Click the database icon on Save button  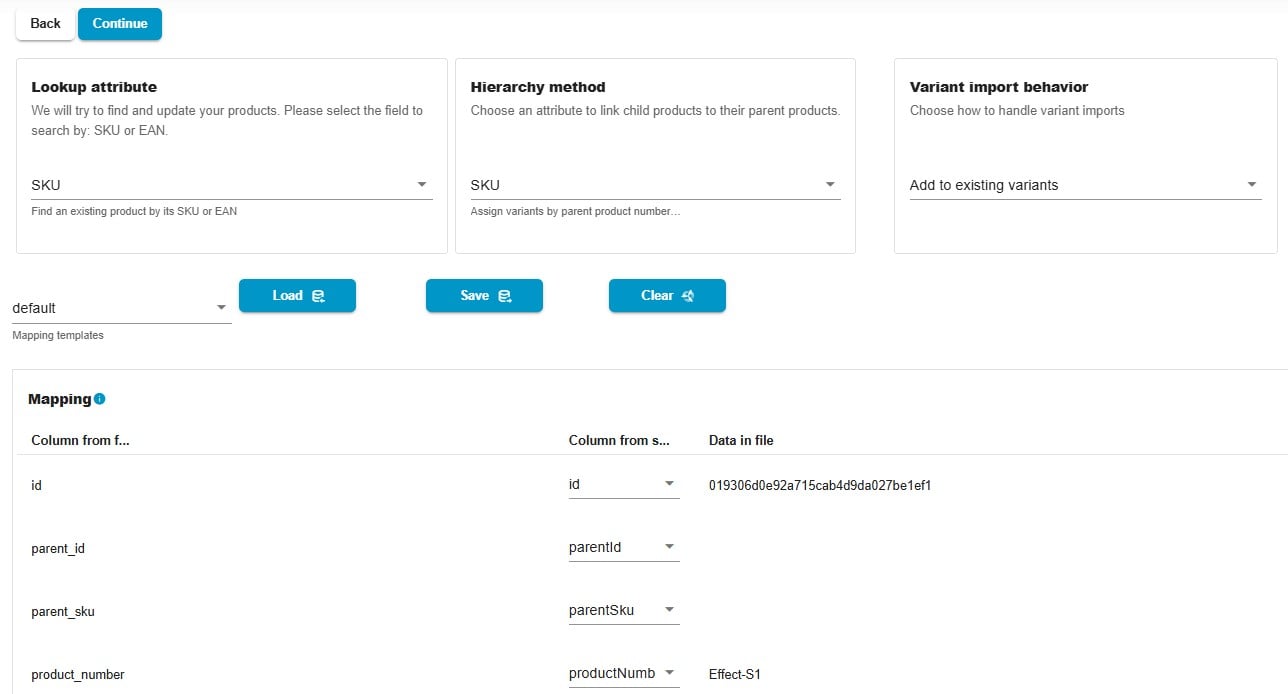tap(505, 296)
